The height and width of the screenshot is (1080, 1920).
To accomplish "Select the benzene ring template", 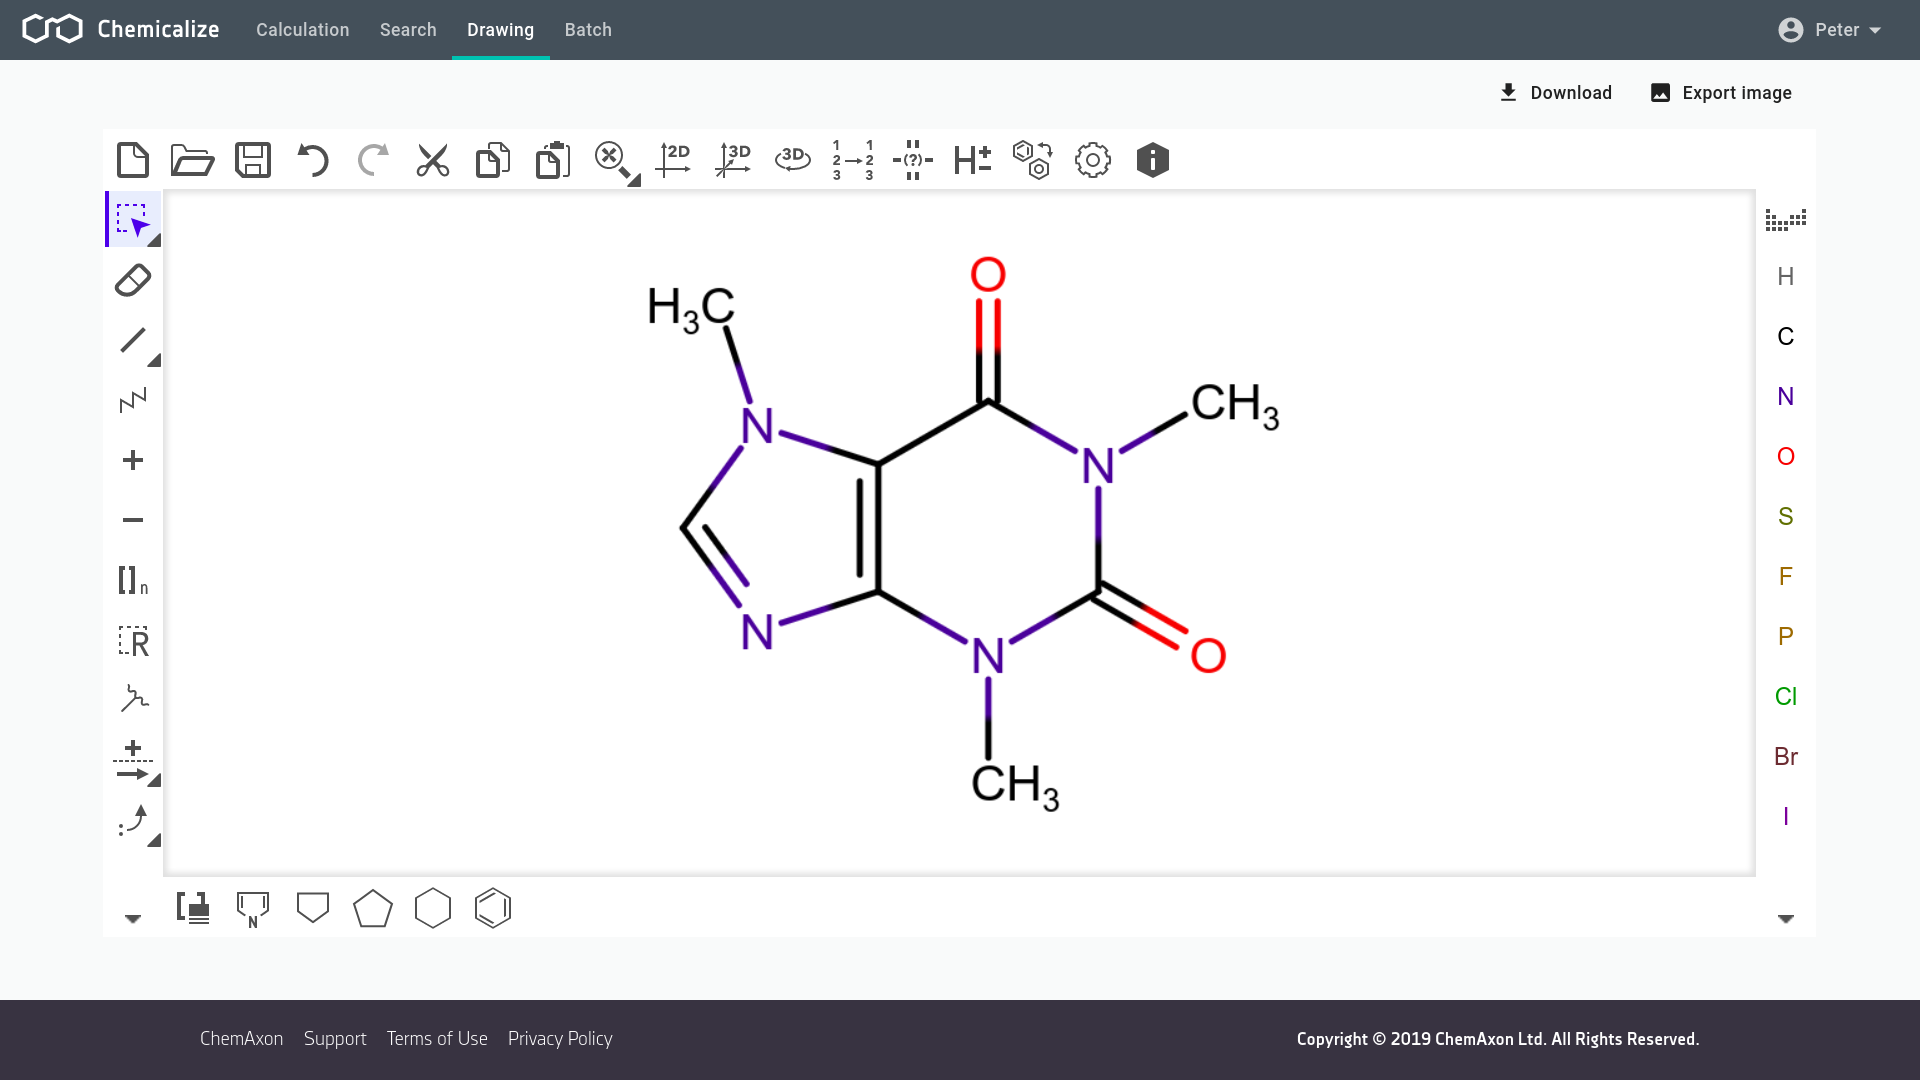I will (x=493, y=908).
